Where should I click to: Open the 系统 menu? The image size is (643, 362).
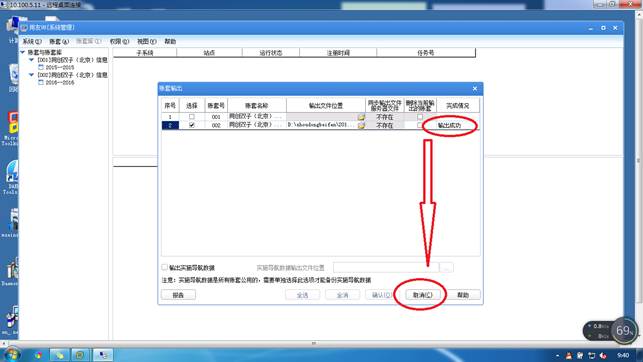32,41
